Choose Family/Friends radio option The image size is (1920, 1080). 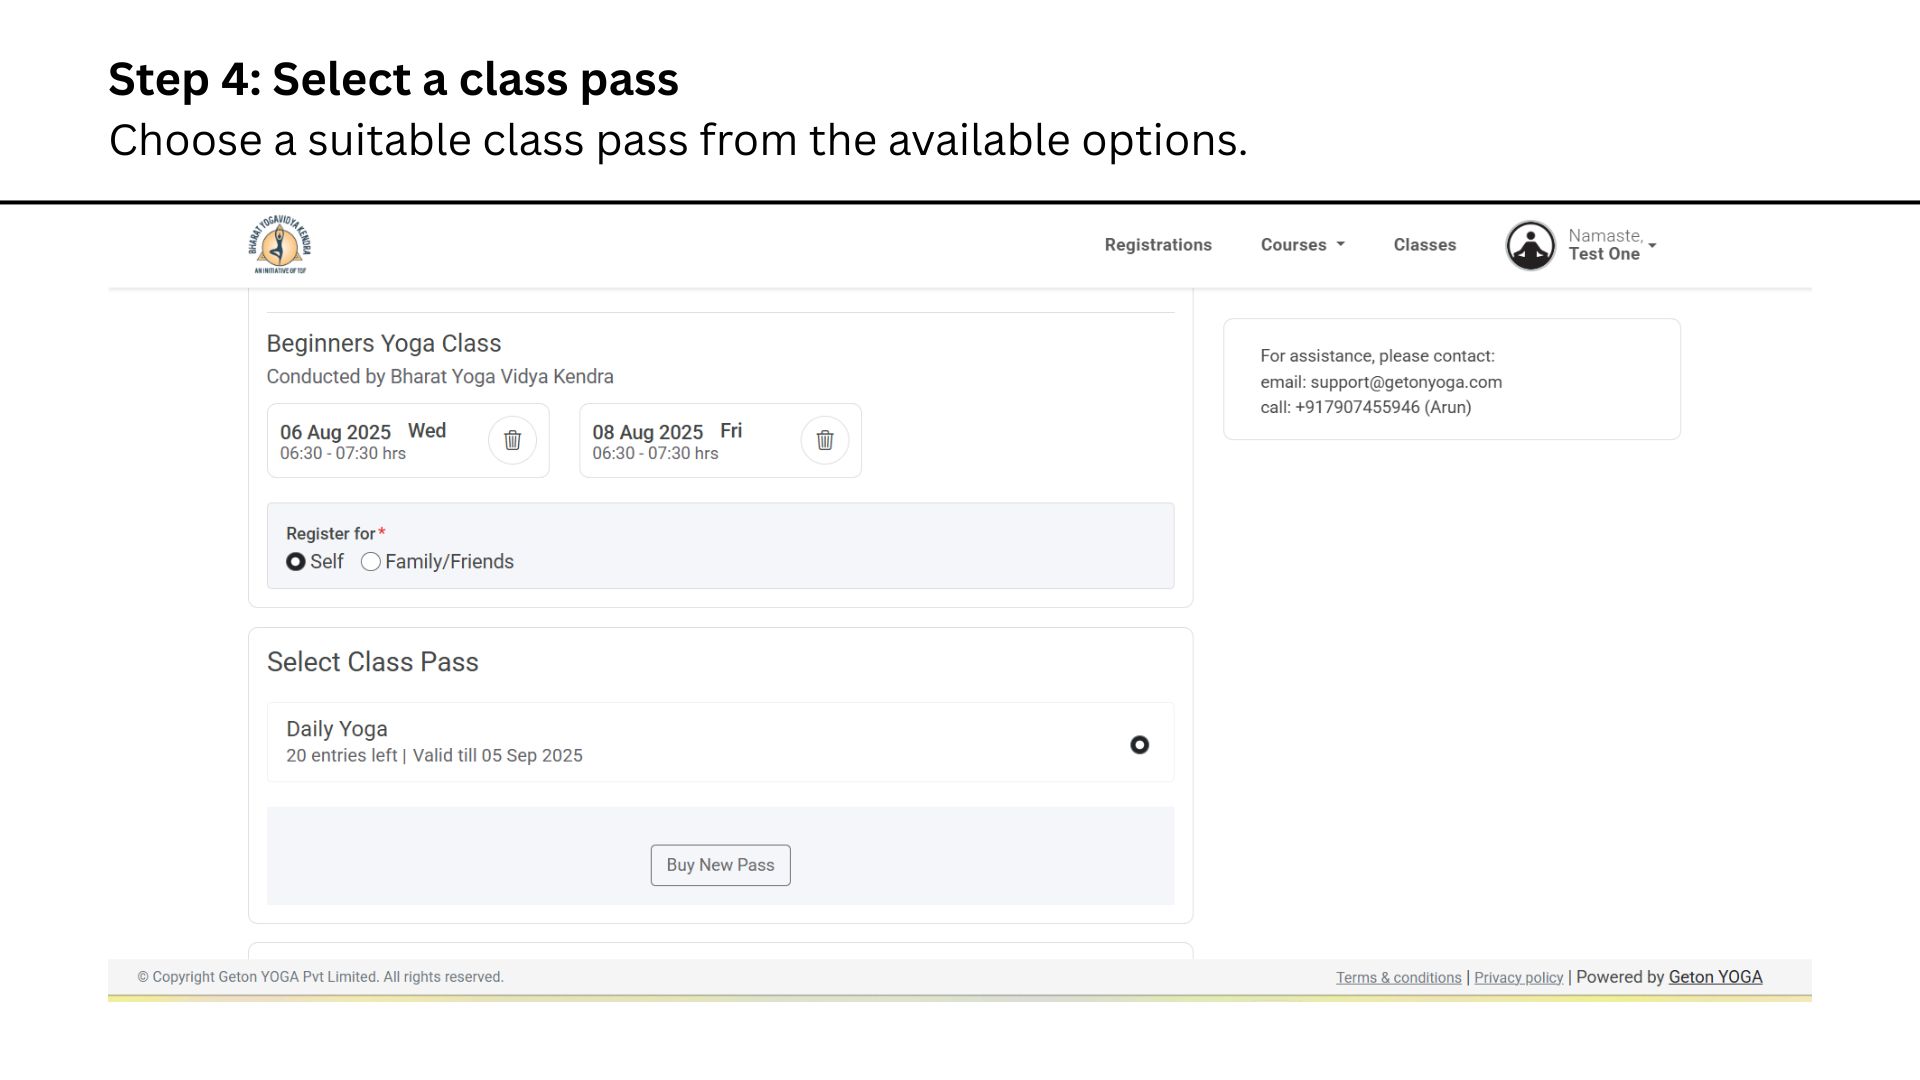tap(371, 562)
